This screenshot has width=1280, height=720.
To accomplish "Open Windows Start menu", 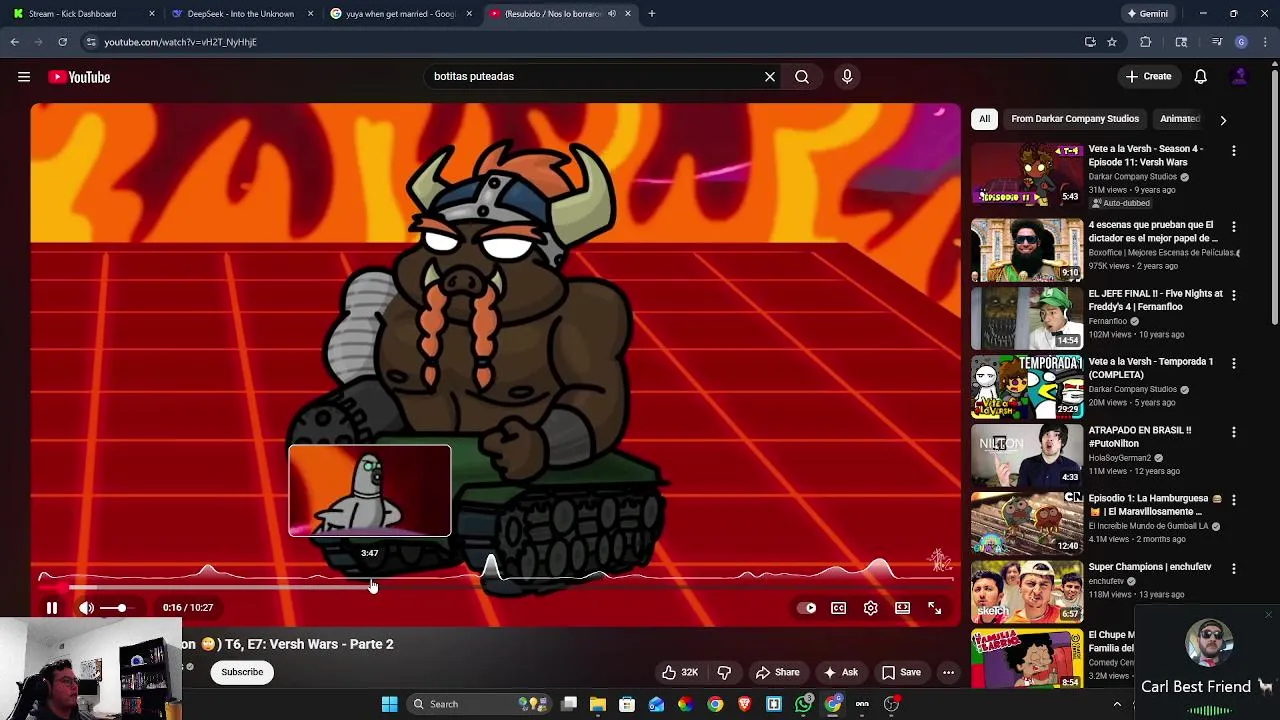I will click(x=389, y=704).
